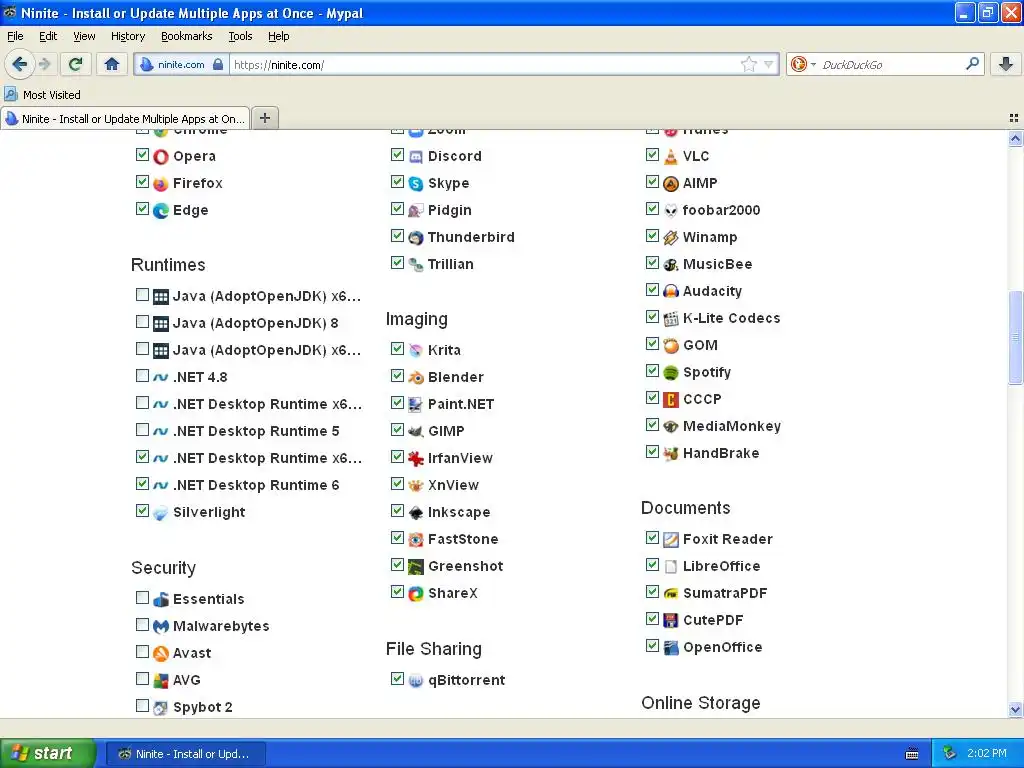Viewport: 1024px width, 768px height.
Task: Uncheck the Krita checkbox
Action: tap(397, 349)
